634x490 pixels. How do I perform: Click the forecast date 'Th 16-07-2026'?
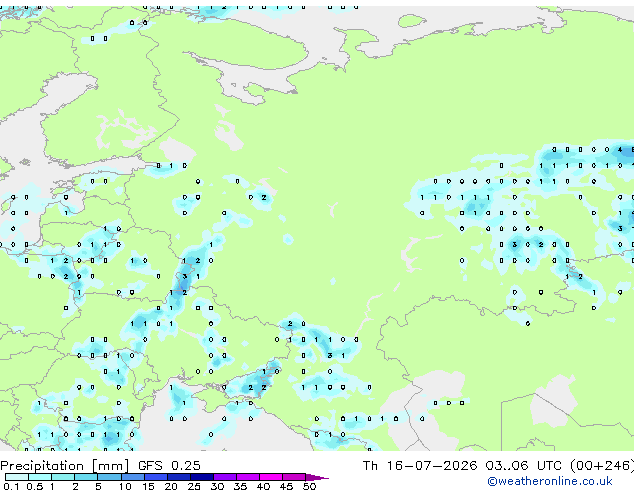pos(420,466)
